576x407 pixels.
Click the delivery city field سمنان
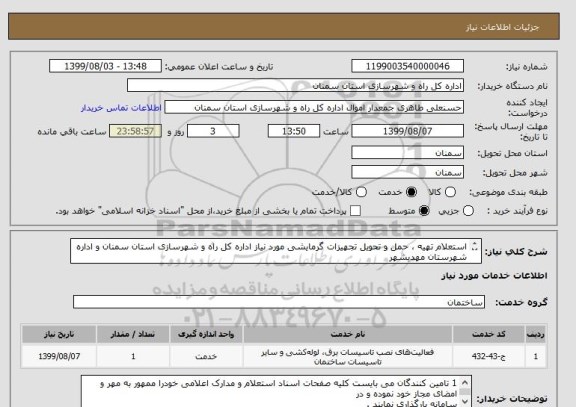[407, 172]
